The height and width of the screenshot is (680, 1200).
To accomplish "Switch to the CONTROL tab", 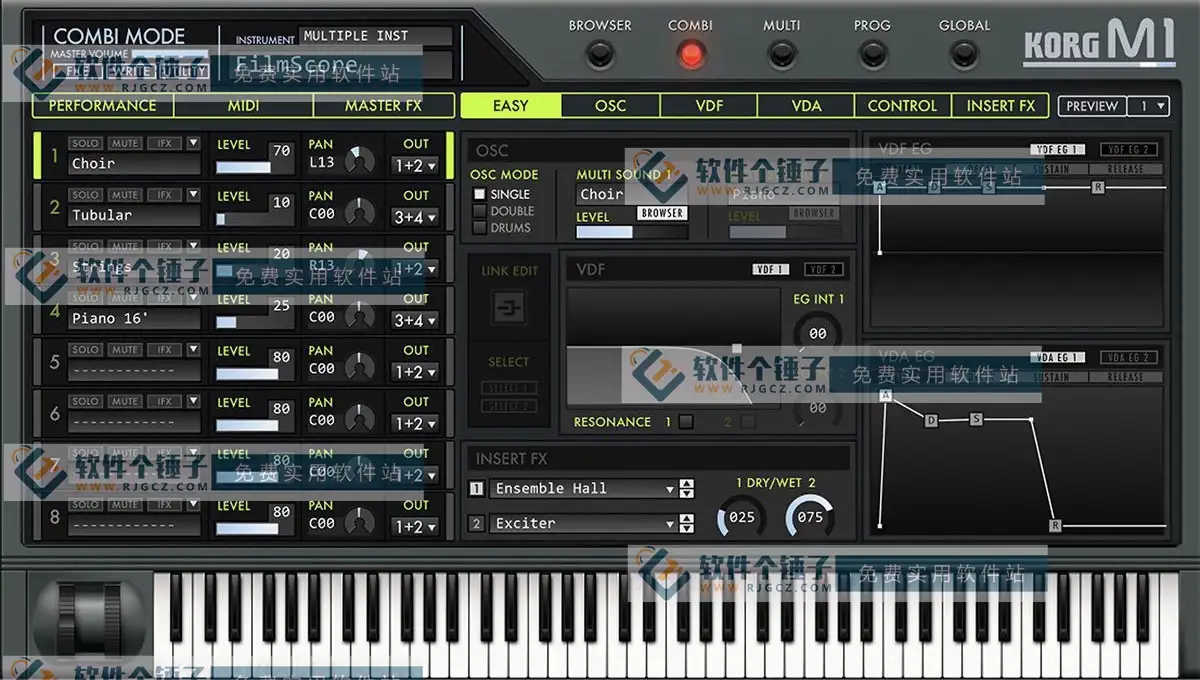I will click(902, 105).
